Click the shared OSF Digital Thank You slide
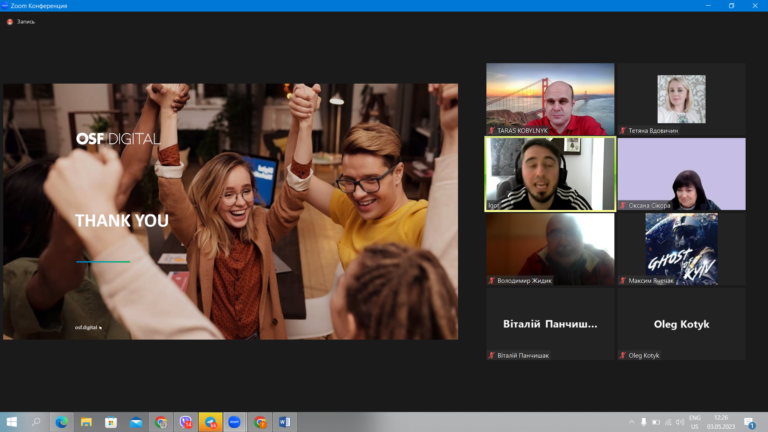This screenshot has height=432, width=768. [230, 211]
